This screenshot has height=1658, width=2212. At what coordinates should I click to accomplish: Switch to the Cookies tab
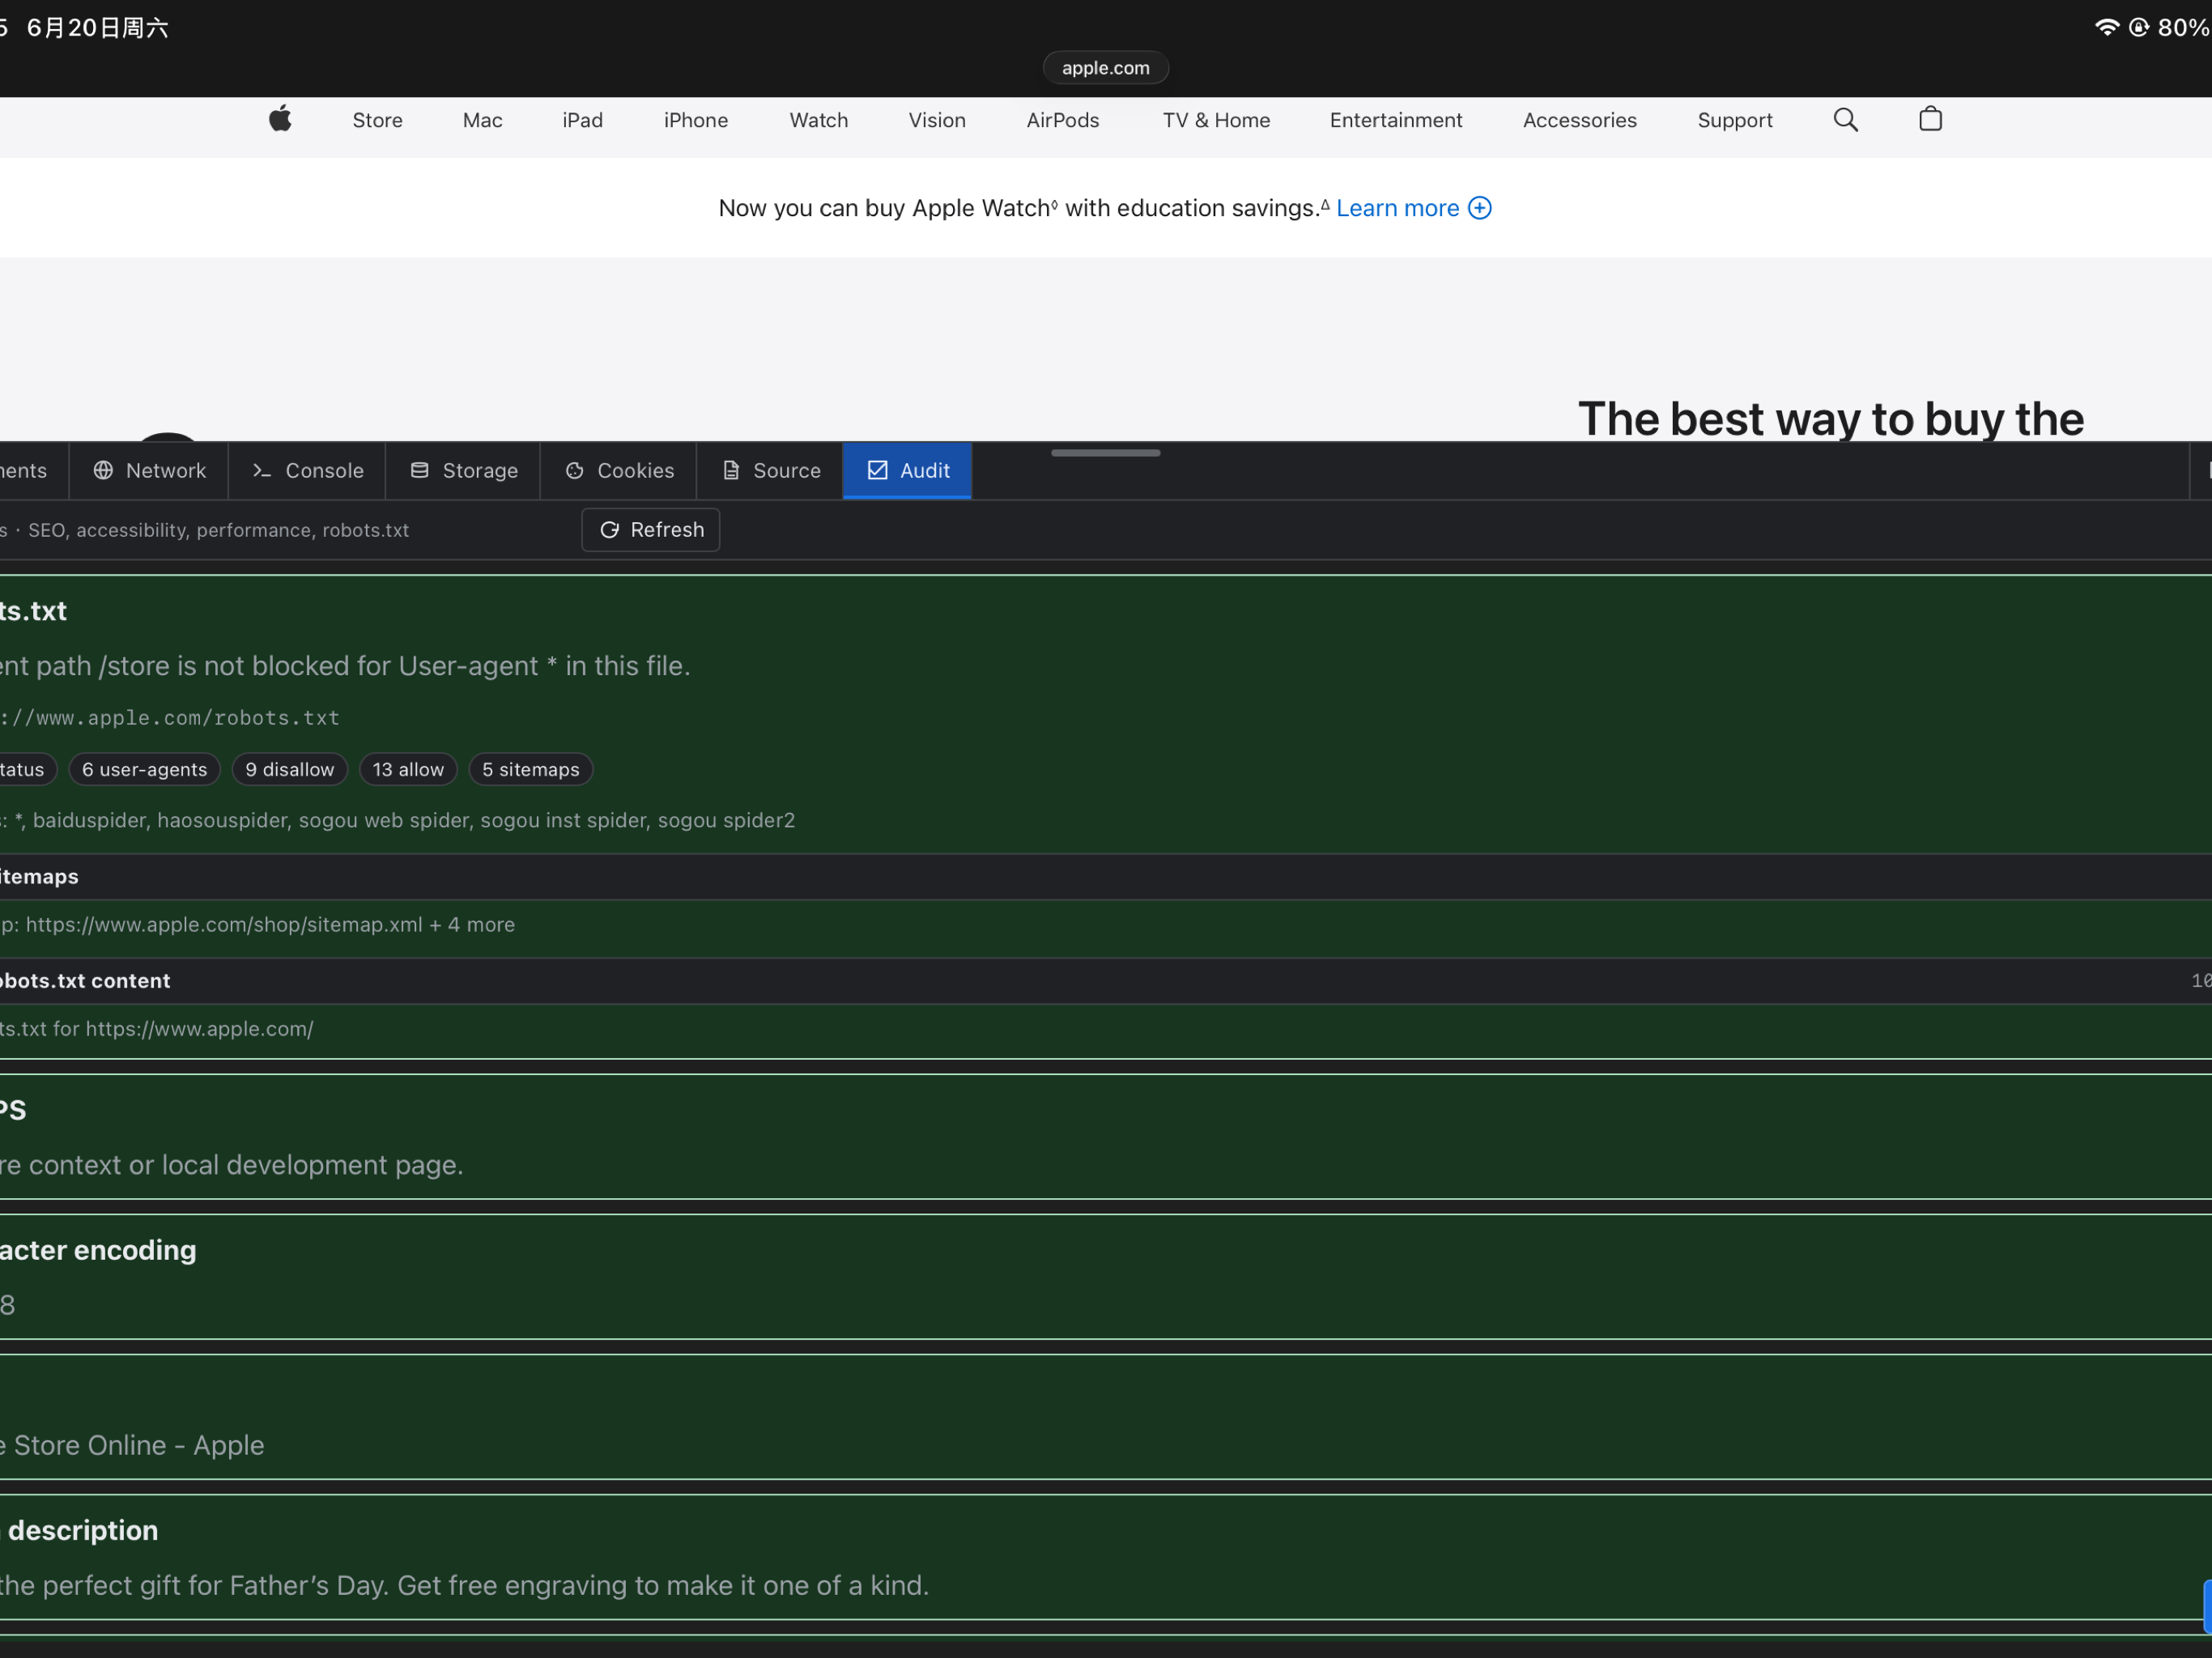point(619,470)
